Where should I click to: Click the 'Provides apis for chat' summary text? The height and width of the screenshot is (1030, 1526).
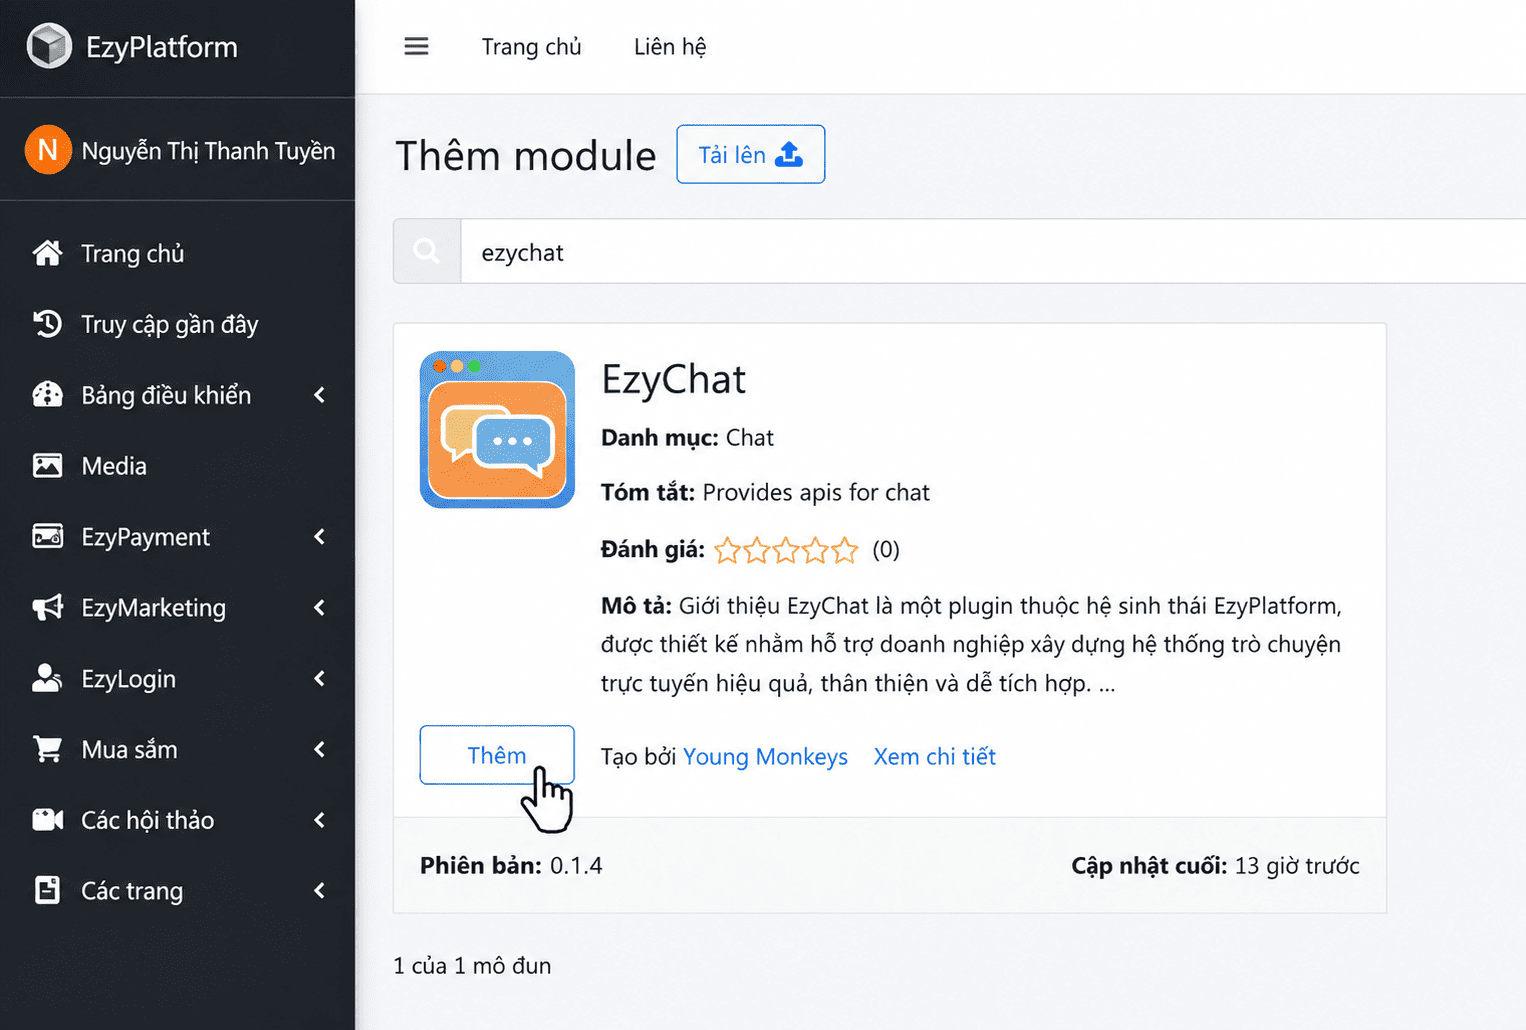click(x=816, y=493)
